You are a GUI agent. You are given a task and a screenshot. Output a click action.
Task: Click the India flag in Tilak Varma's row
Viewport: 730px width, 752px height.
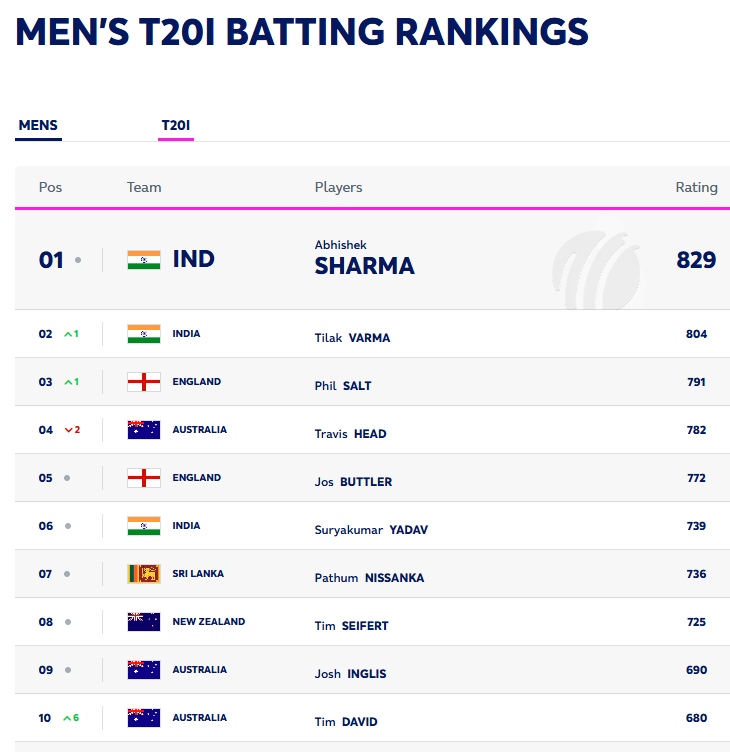click(143, 334)
